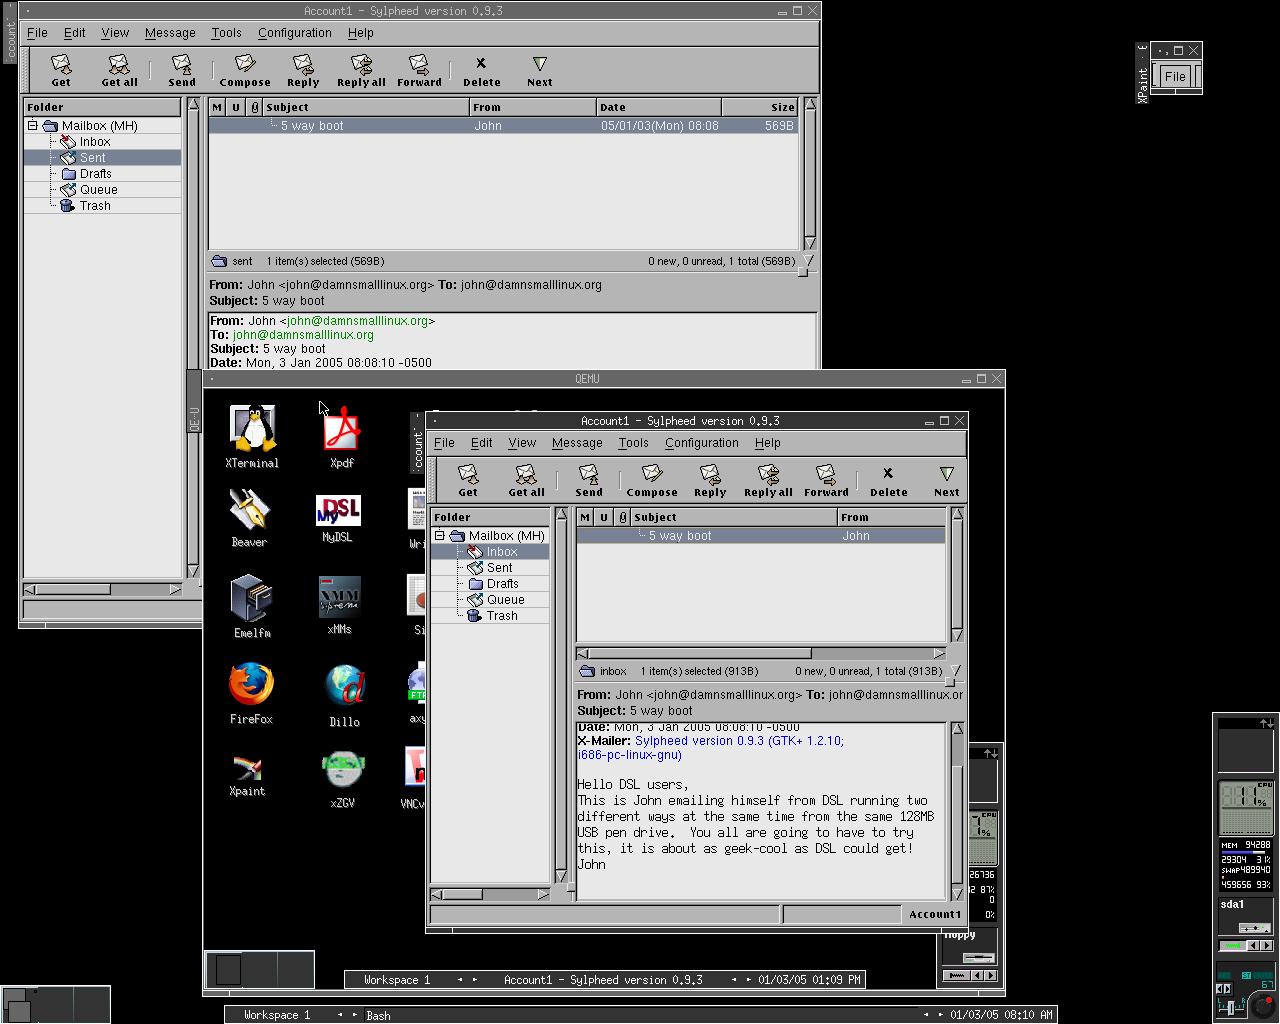Viewport: 1280px width, 1024px height.
Task: Click Reply all in QEMU Sylpheed toolbar
Action: pos(768,481)
